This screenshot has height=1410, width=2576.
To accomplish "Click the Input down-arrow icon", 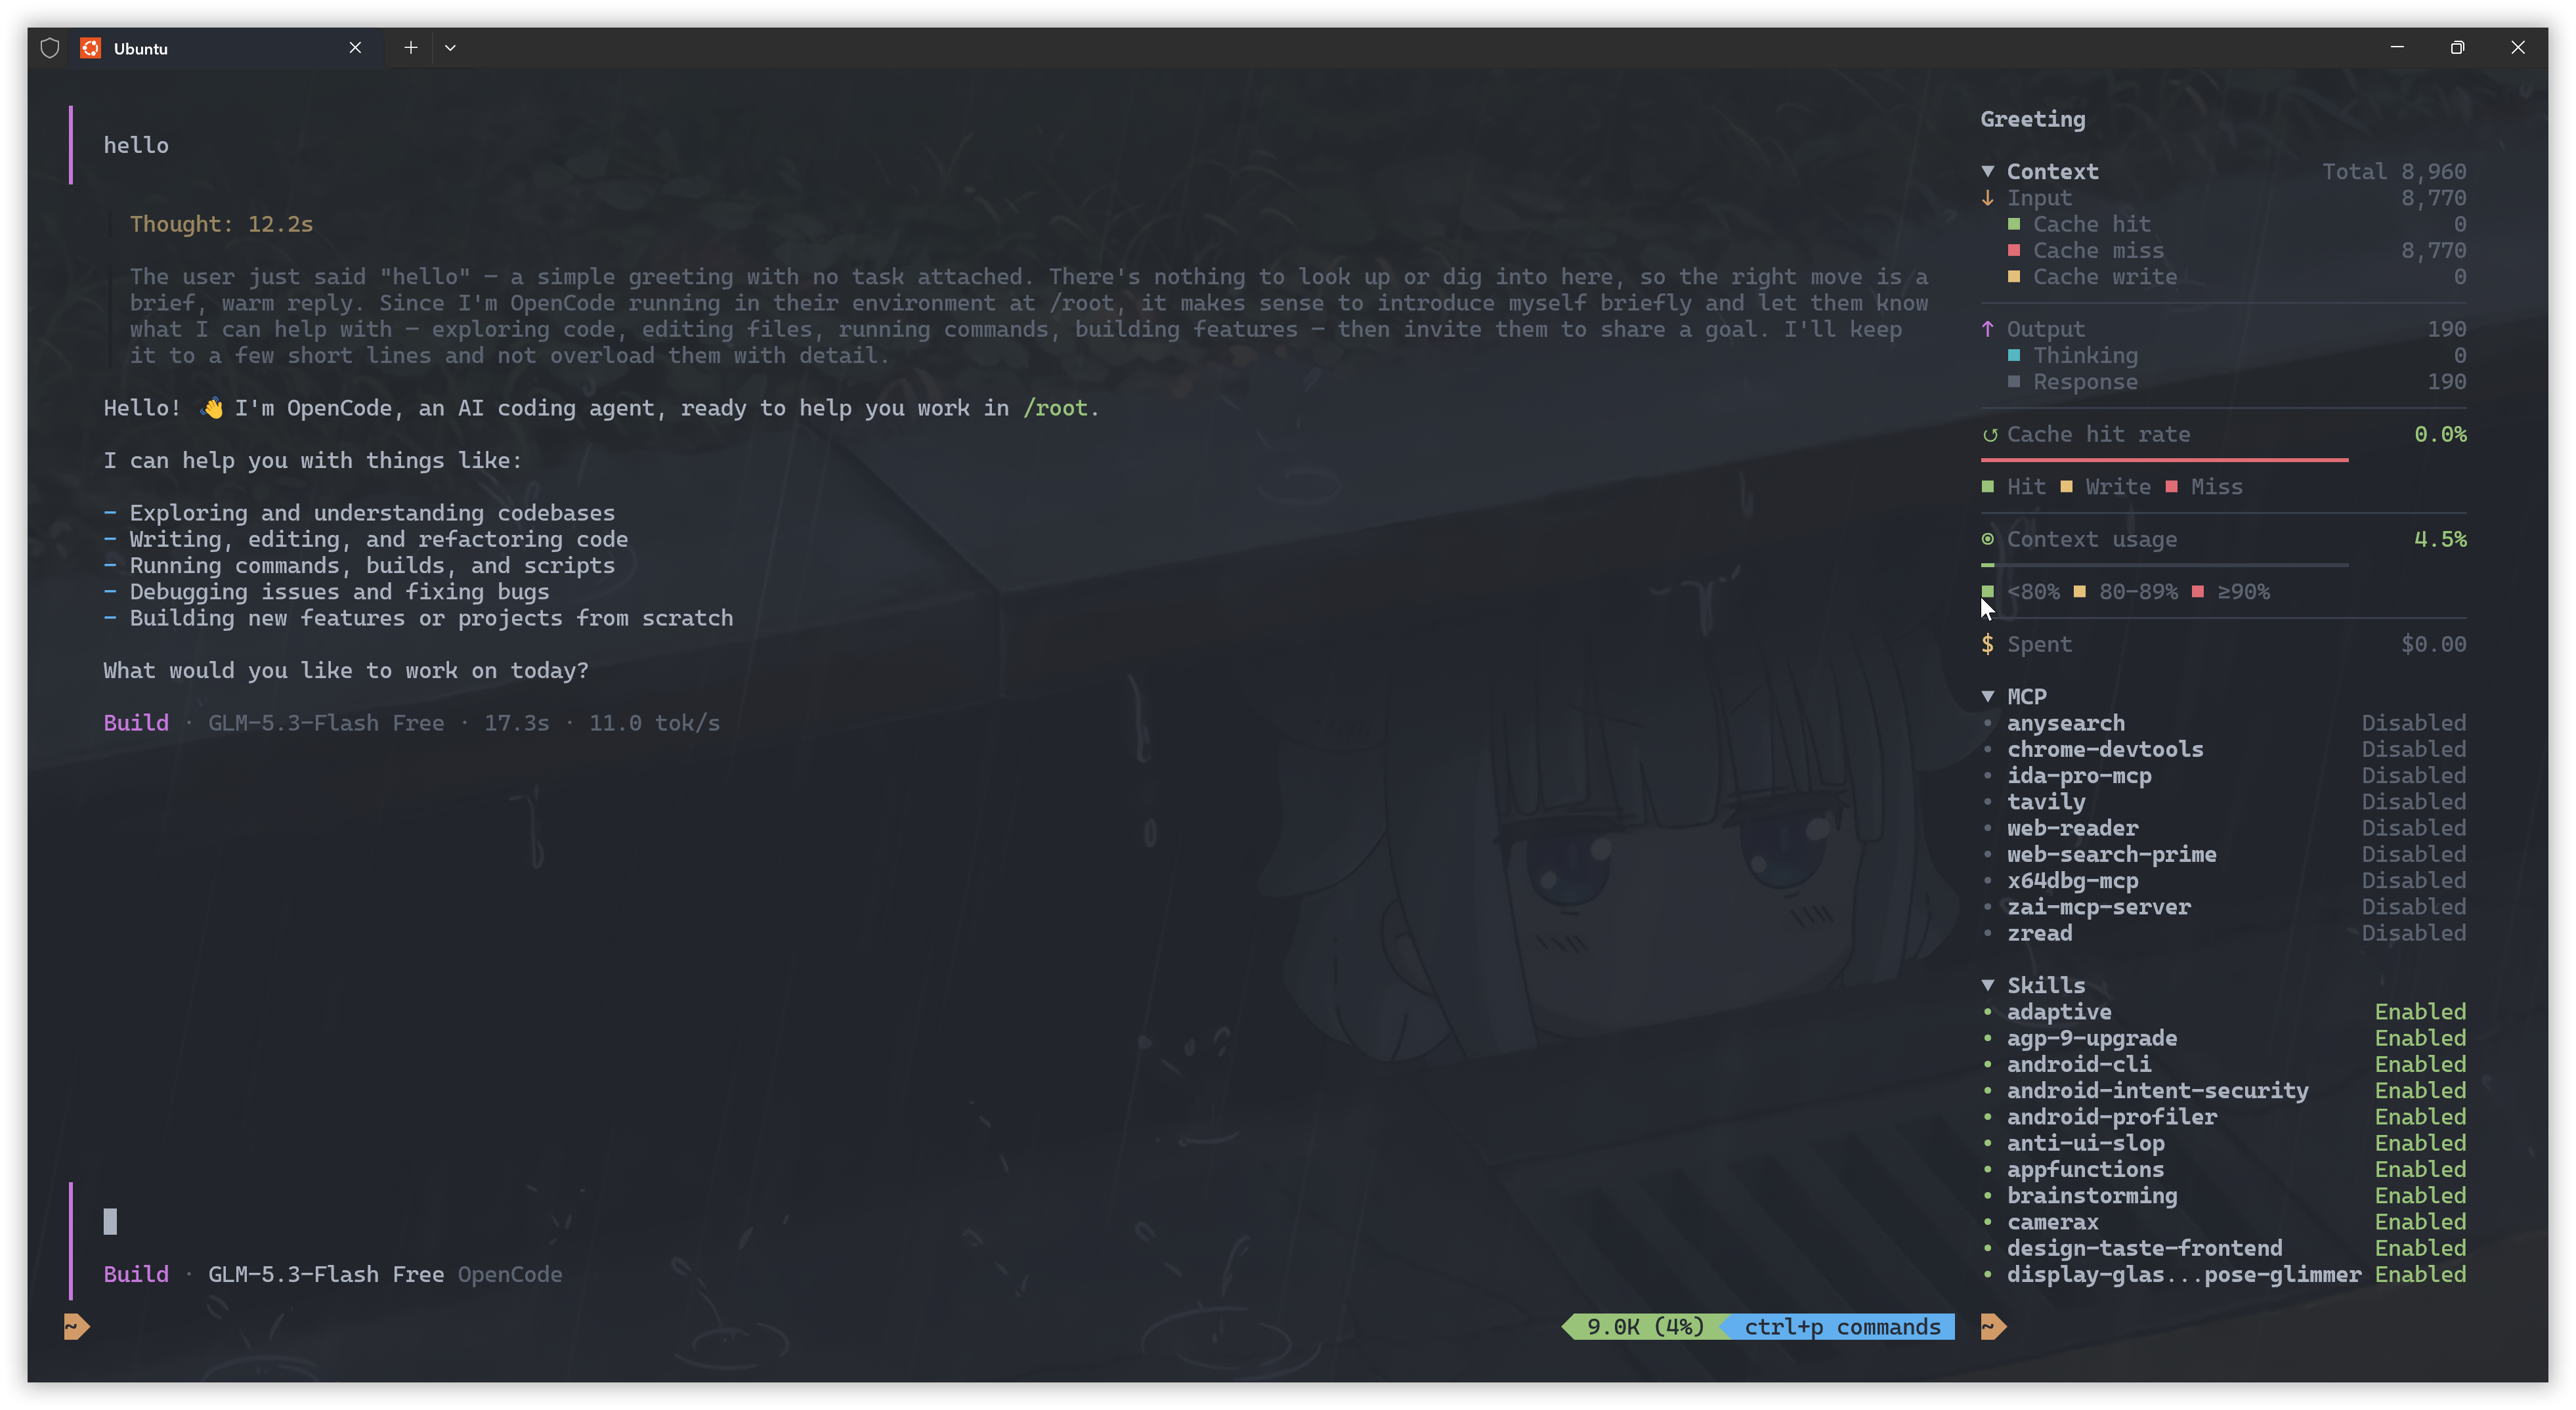I will click(1988, 198).
